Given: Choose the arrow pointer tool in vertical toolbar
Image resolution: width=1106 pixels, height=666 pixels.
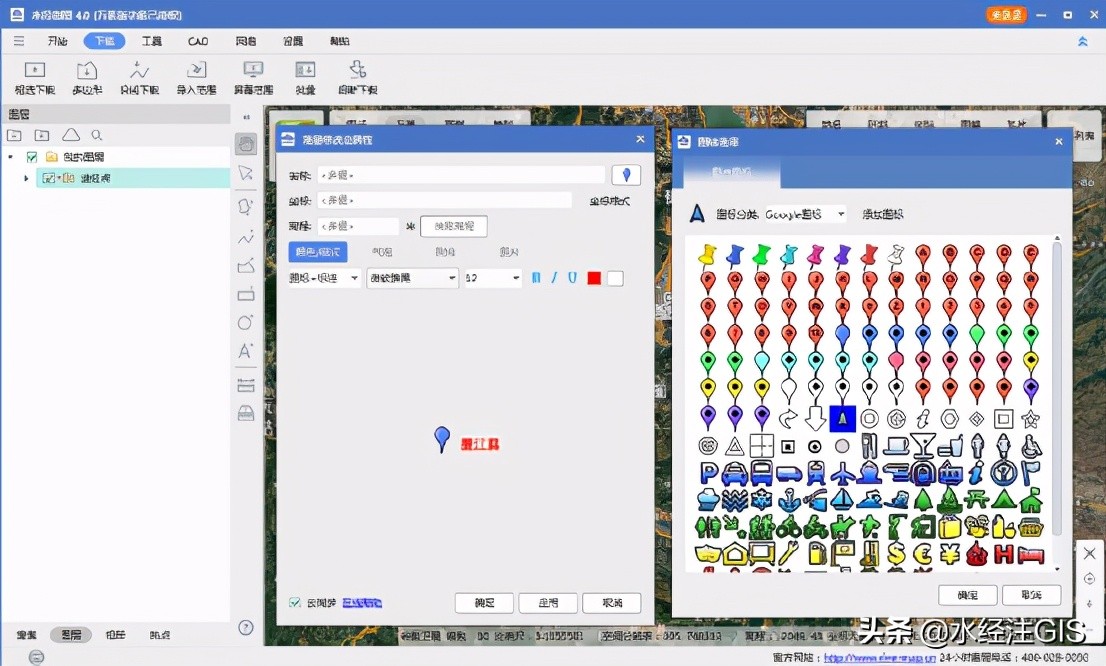Looking at the screenshot, I should (245, 173).
